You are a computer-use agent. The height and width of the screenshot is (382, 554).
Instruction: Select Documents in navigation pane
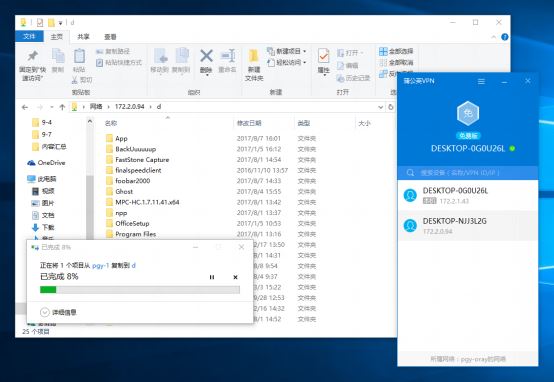(x=43, y=215)
